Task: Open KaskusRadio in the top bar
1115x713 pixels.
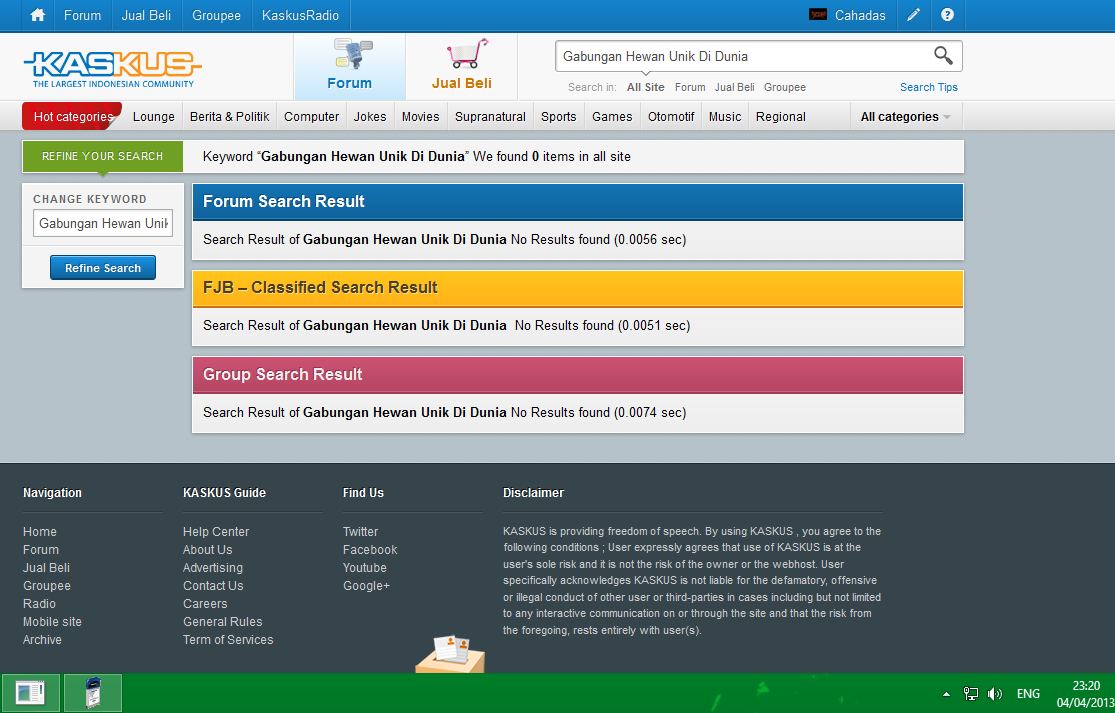Action: [300, 15]
